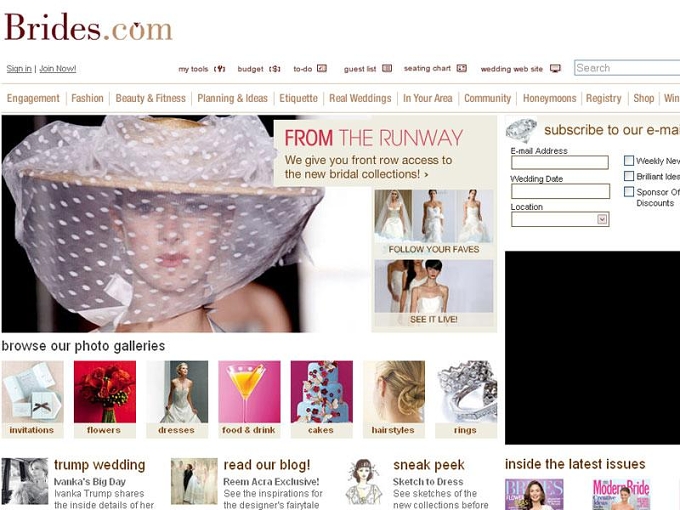Open the dresses photo gallery
The width and height of the screenshot is (680, 510).
click(x=177, y=399)
